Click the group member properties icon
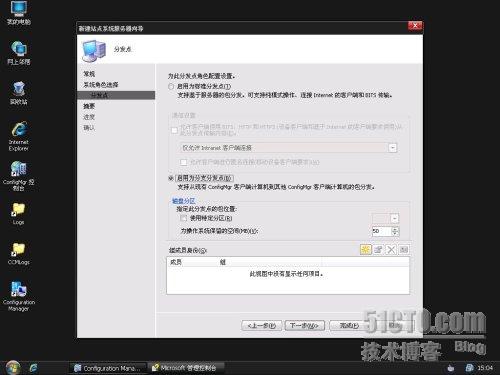This screenshot has height=375, width=500. click(378, 249)
